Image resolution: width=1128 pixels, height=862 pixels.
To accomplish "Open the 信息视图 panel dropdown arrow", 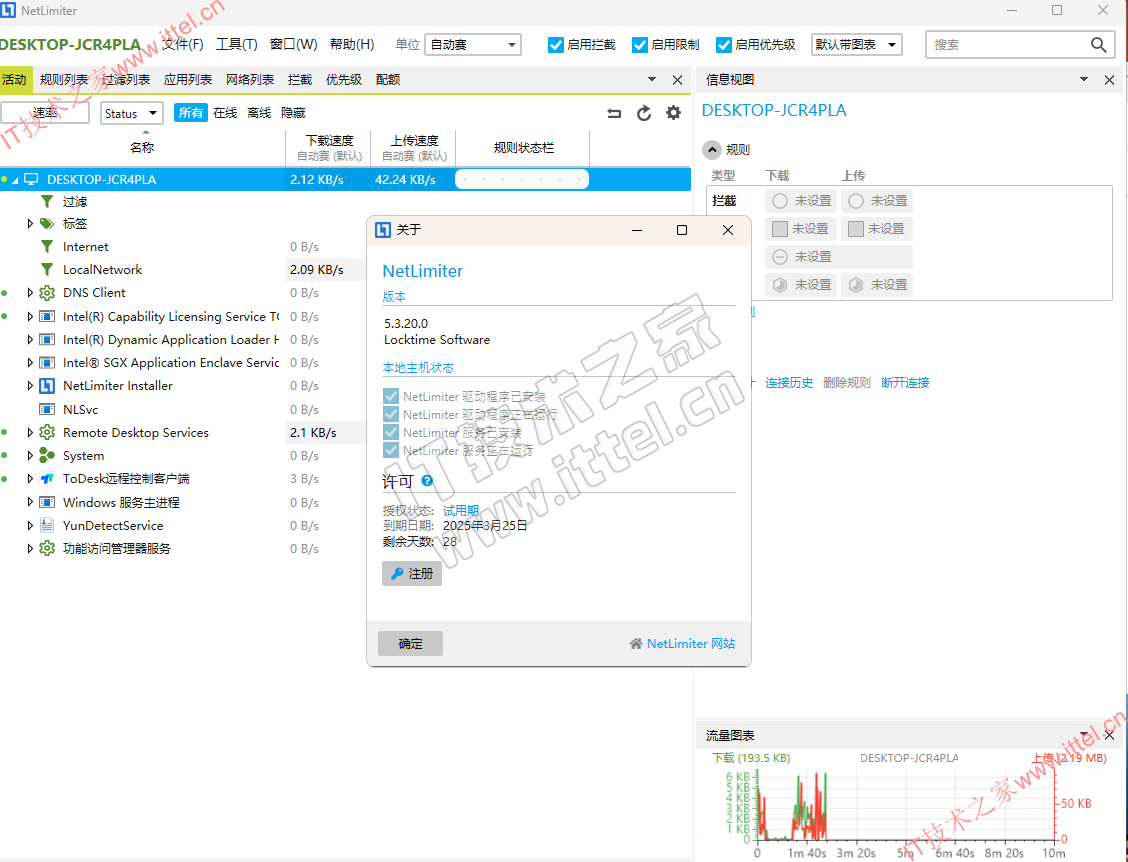I will point(1083,79).
